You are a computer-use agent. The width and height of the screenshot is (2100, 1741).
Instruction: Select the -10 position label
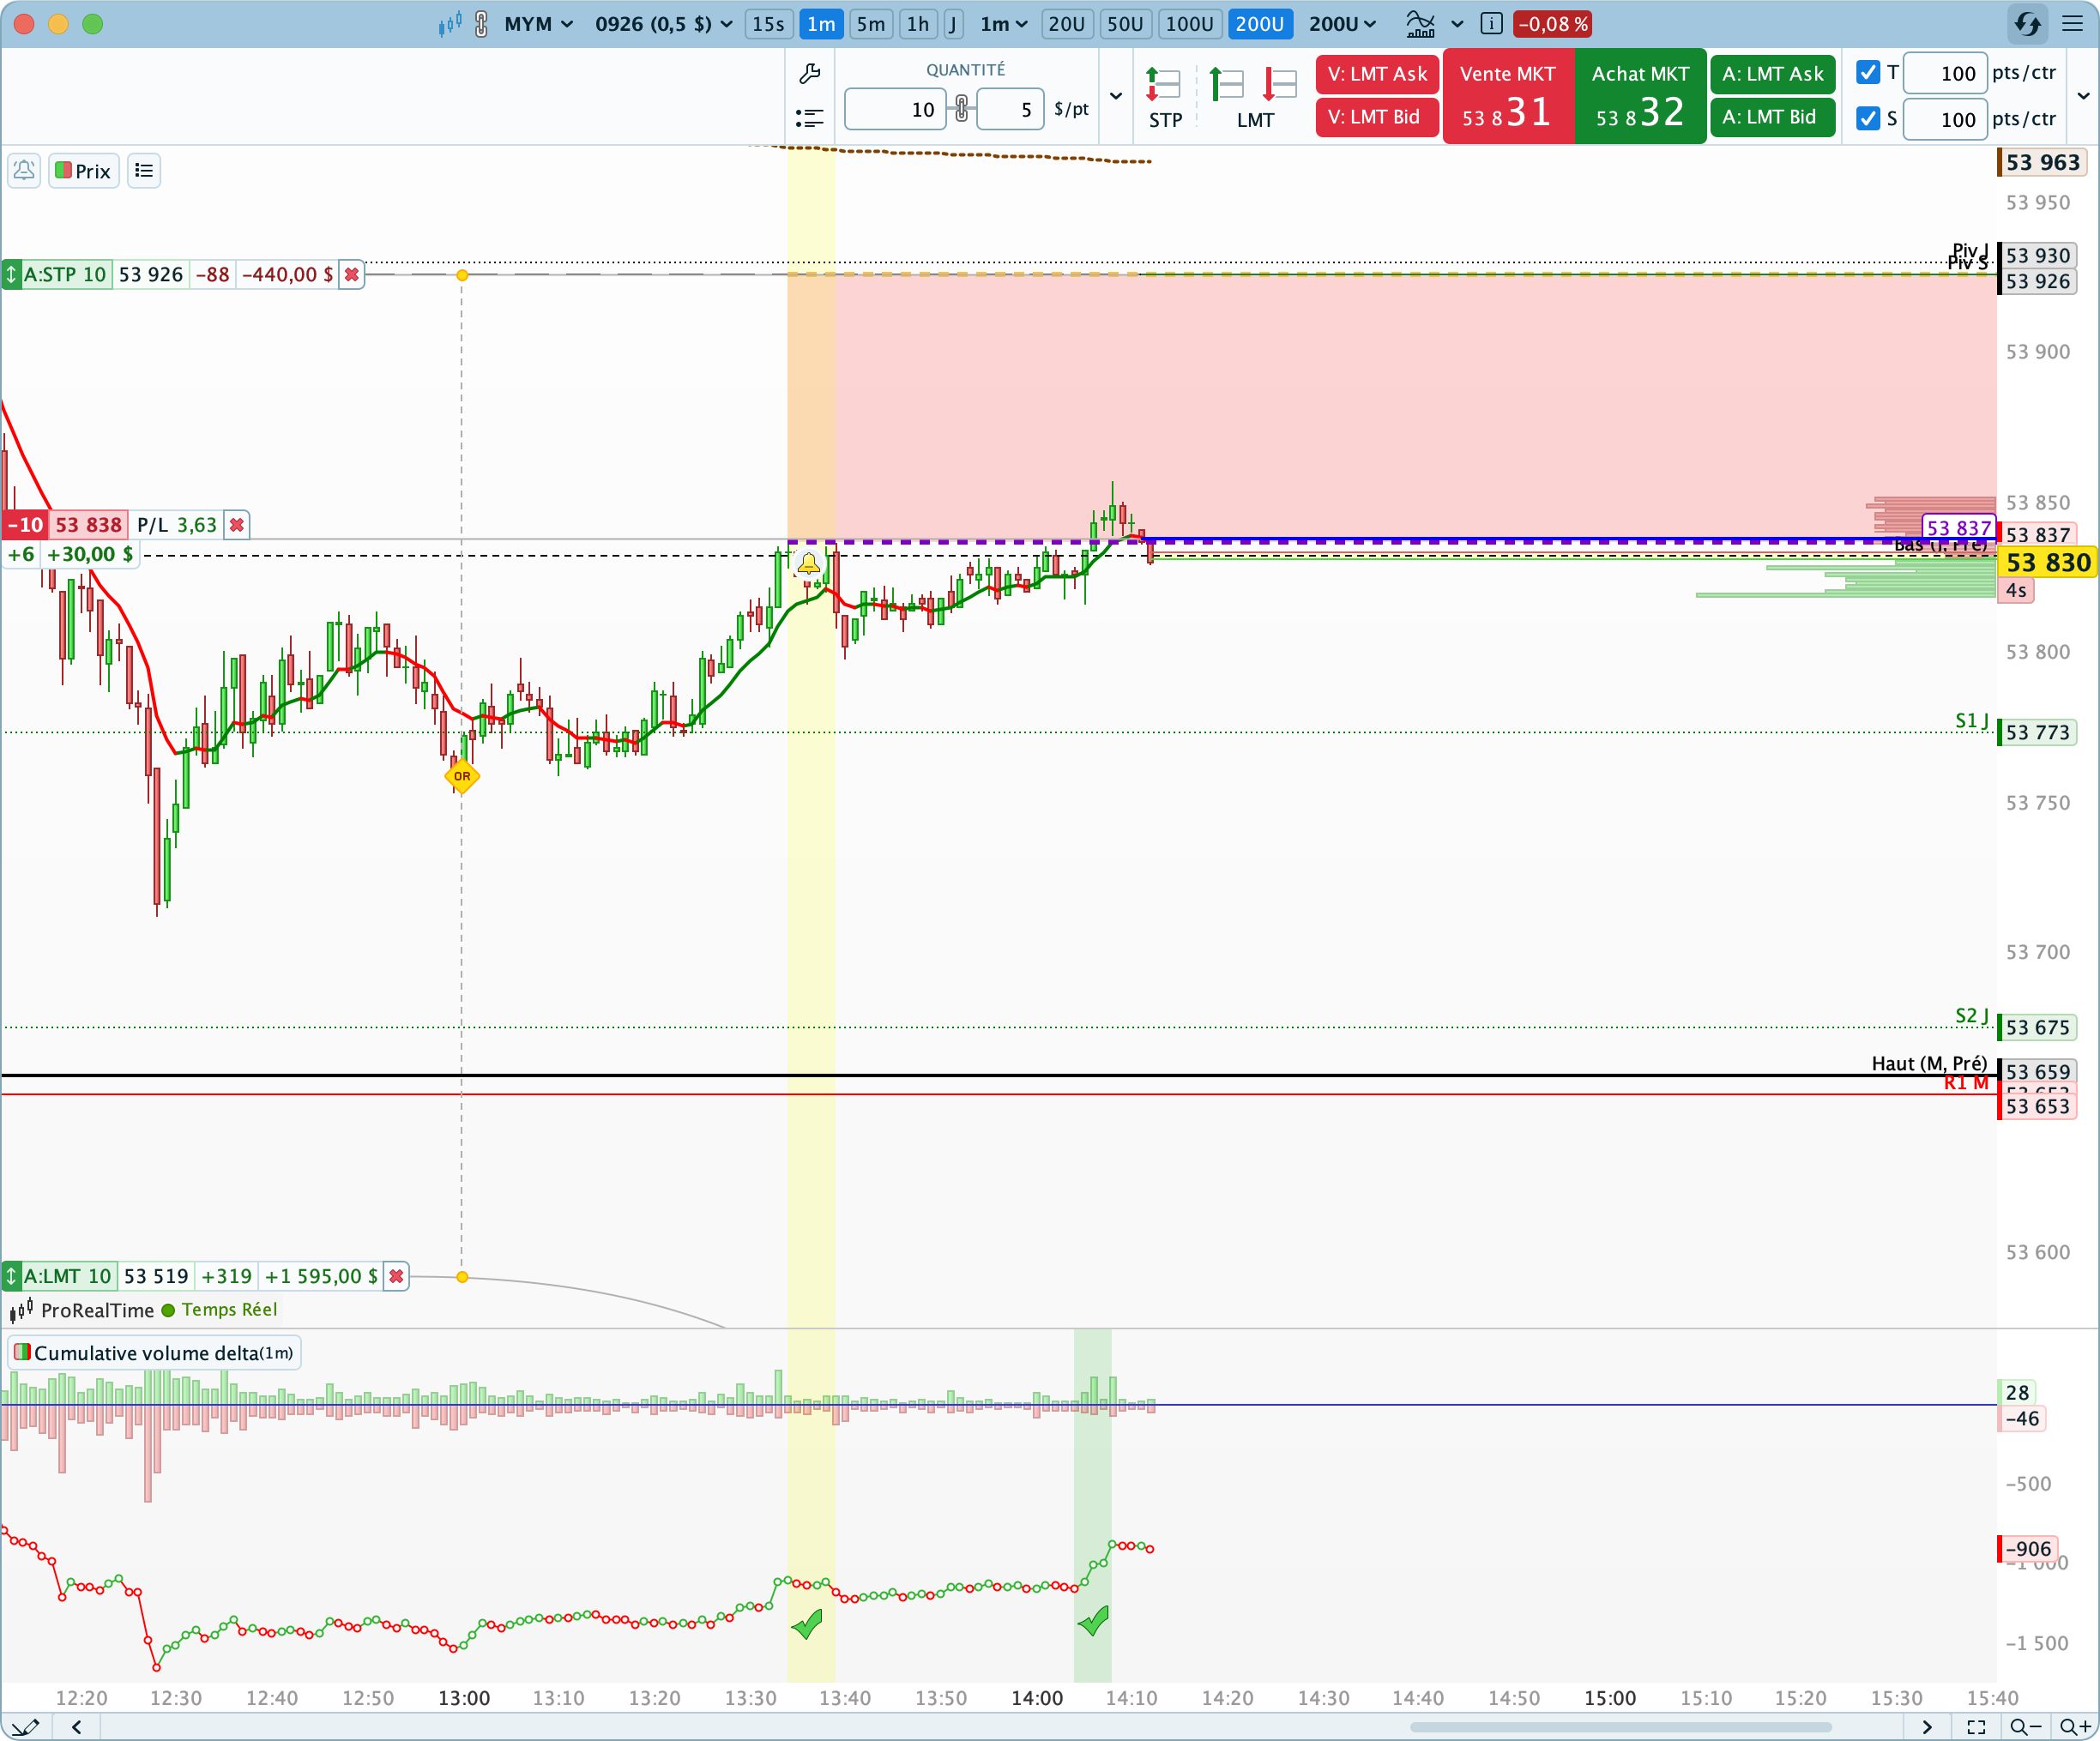[25, 525]
